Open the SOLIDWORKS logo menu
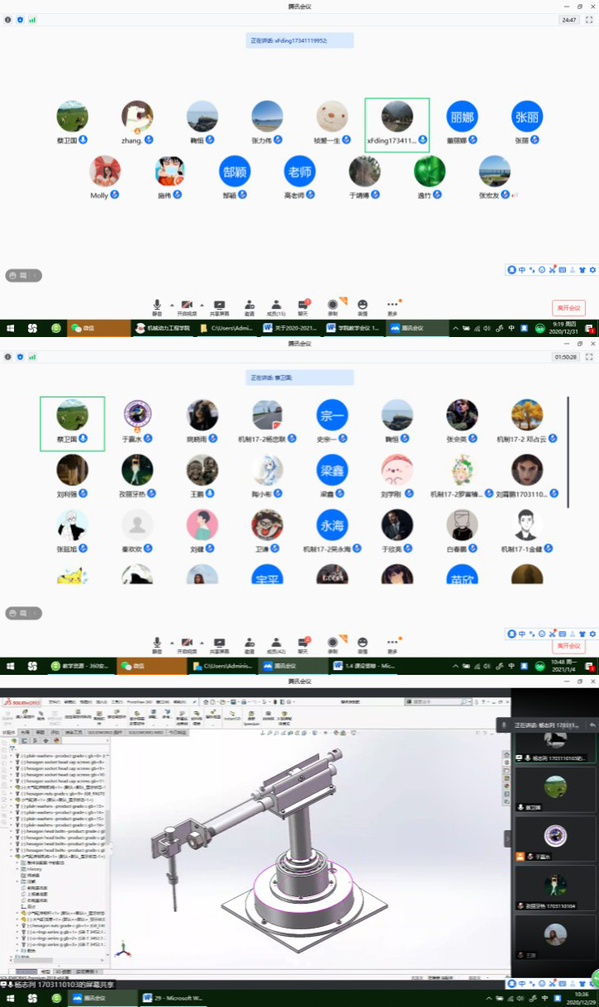 [x=22, y=703]
